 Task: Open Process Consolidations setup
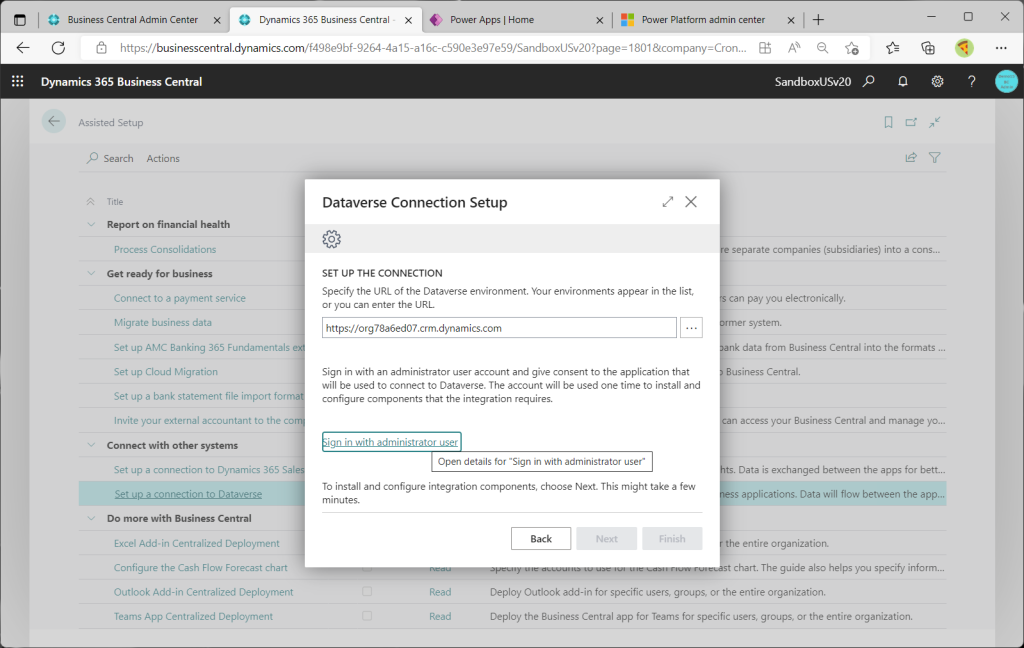click(165, 249)
